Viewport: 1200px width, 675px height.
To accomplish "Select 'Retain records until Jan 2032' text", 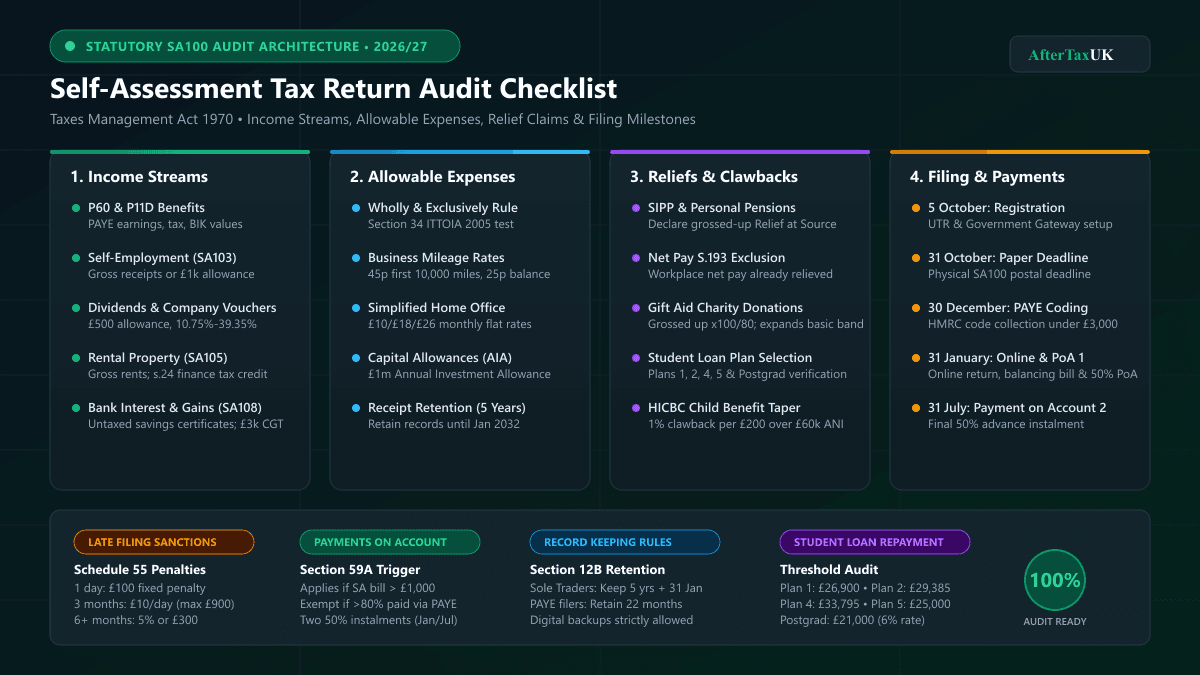I will pos(445,424).
